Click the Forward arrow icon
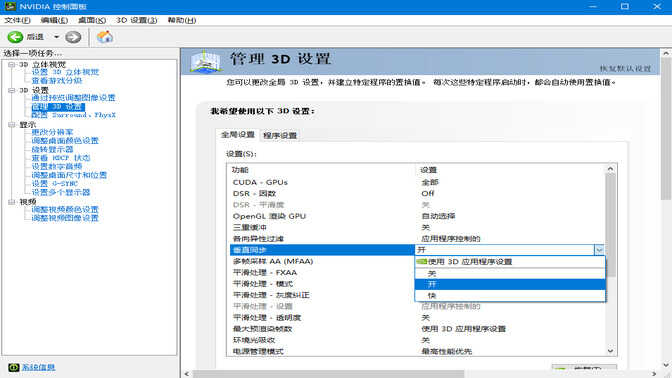The height and width of the screenshot is (378, 672). (73, 37)
